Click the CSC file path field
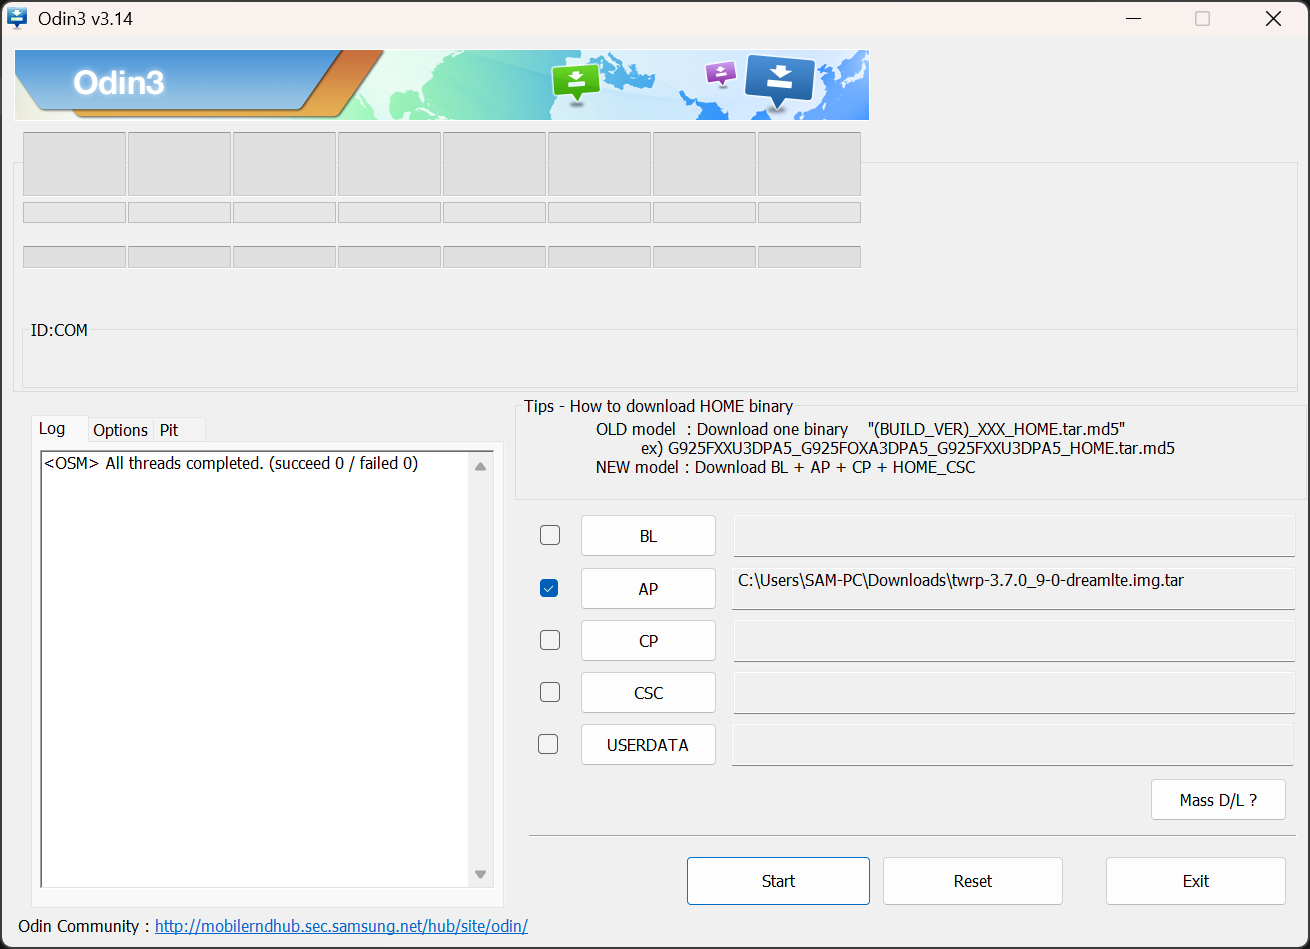Image resolution: width=1310 pixels, height=949 pixels. [x=1014, y=693]
